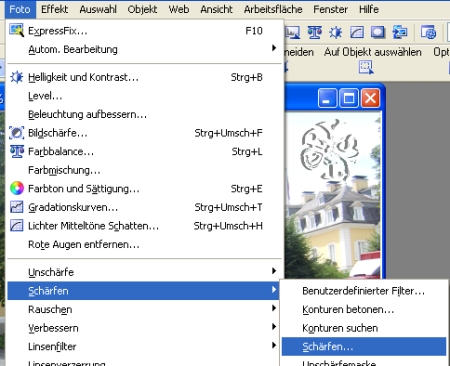Viewport: 450px width, 366px height.
Task: Click the Lichter Mitteltöne Schatten icon
Action: click(16, 226)
